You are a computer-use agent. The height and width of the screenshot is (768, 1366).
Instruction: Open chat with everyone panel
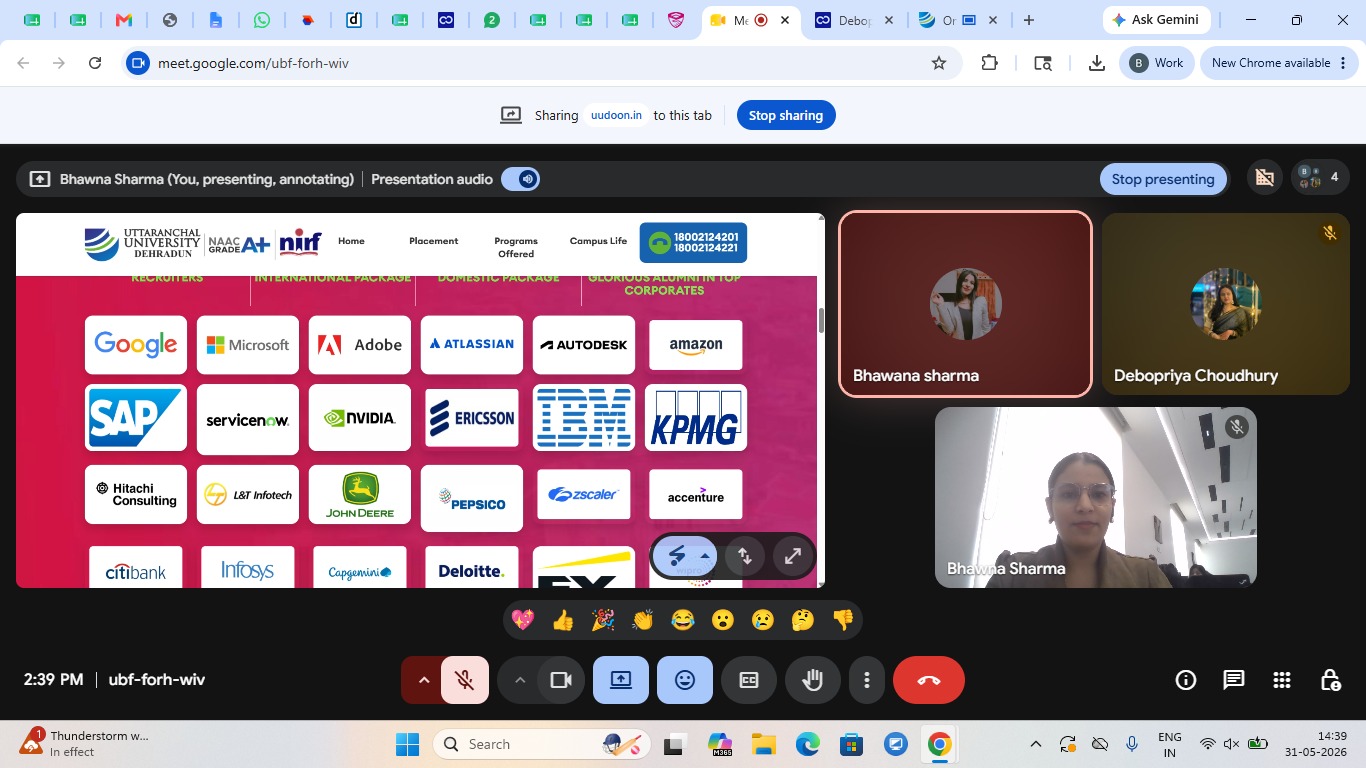pyautogui.click(x=1234, y=680)
